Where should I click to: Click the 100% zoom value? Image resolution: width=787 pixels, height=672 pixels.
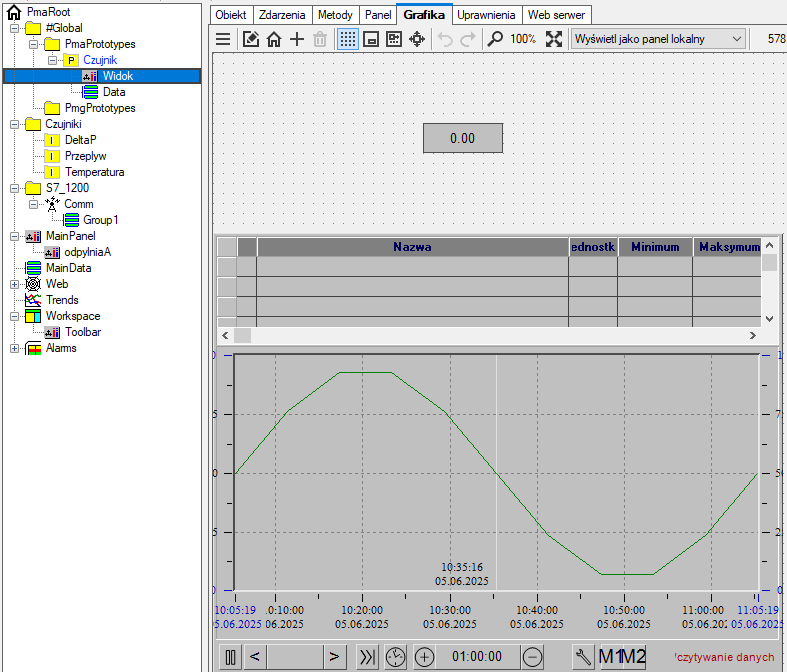point(523,39)
